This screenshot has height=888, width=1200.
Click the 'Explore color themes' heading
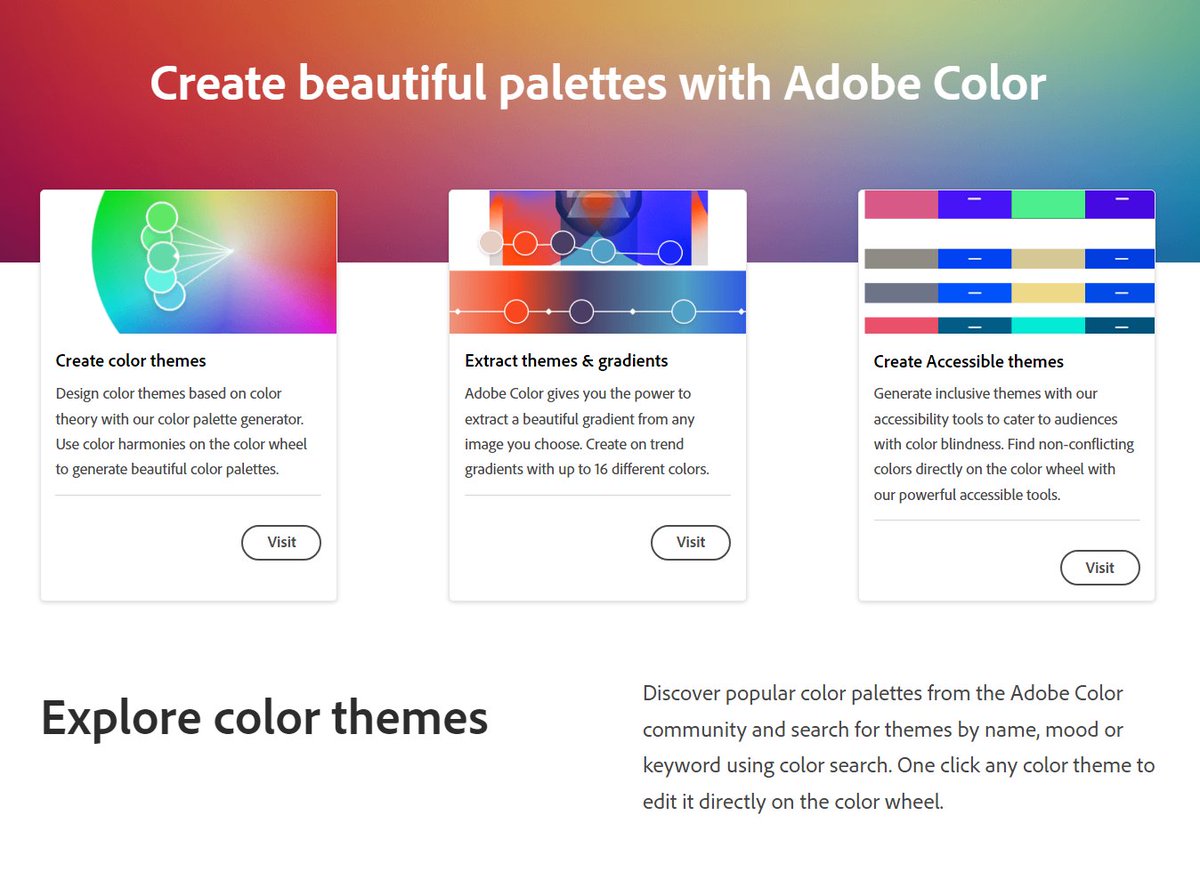click(x=265, y=717)
